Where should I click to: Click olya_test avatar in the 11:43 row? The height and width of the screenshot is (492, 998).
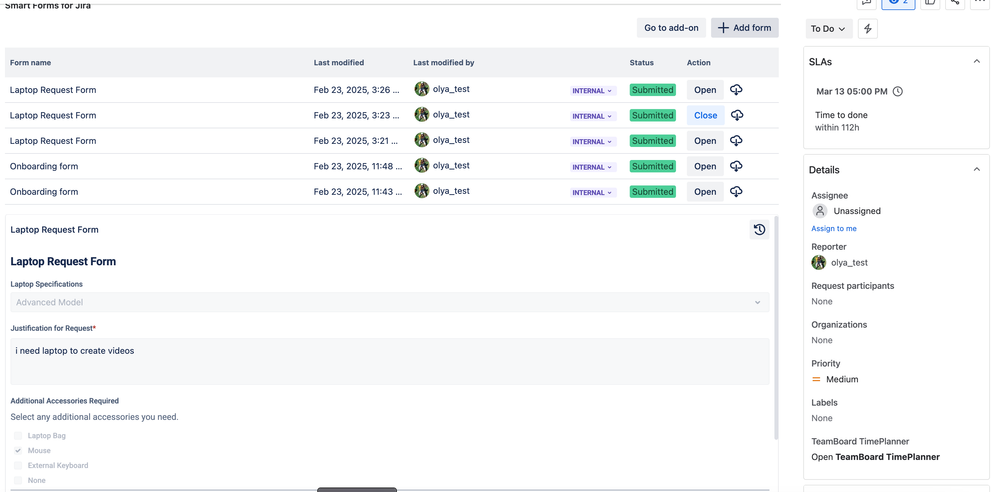click(421, 191)
